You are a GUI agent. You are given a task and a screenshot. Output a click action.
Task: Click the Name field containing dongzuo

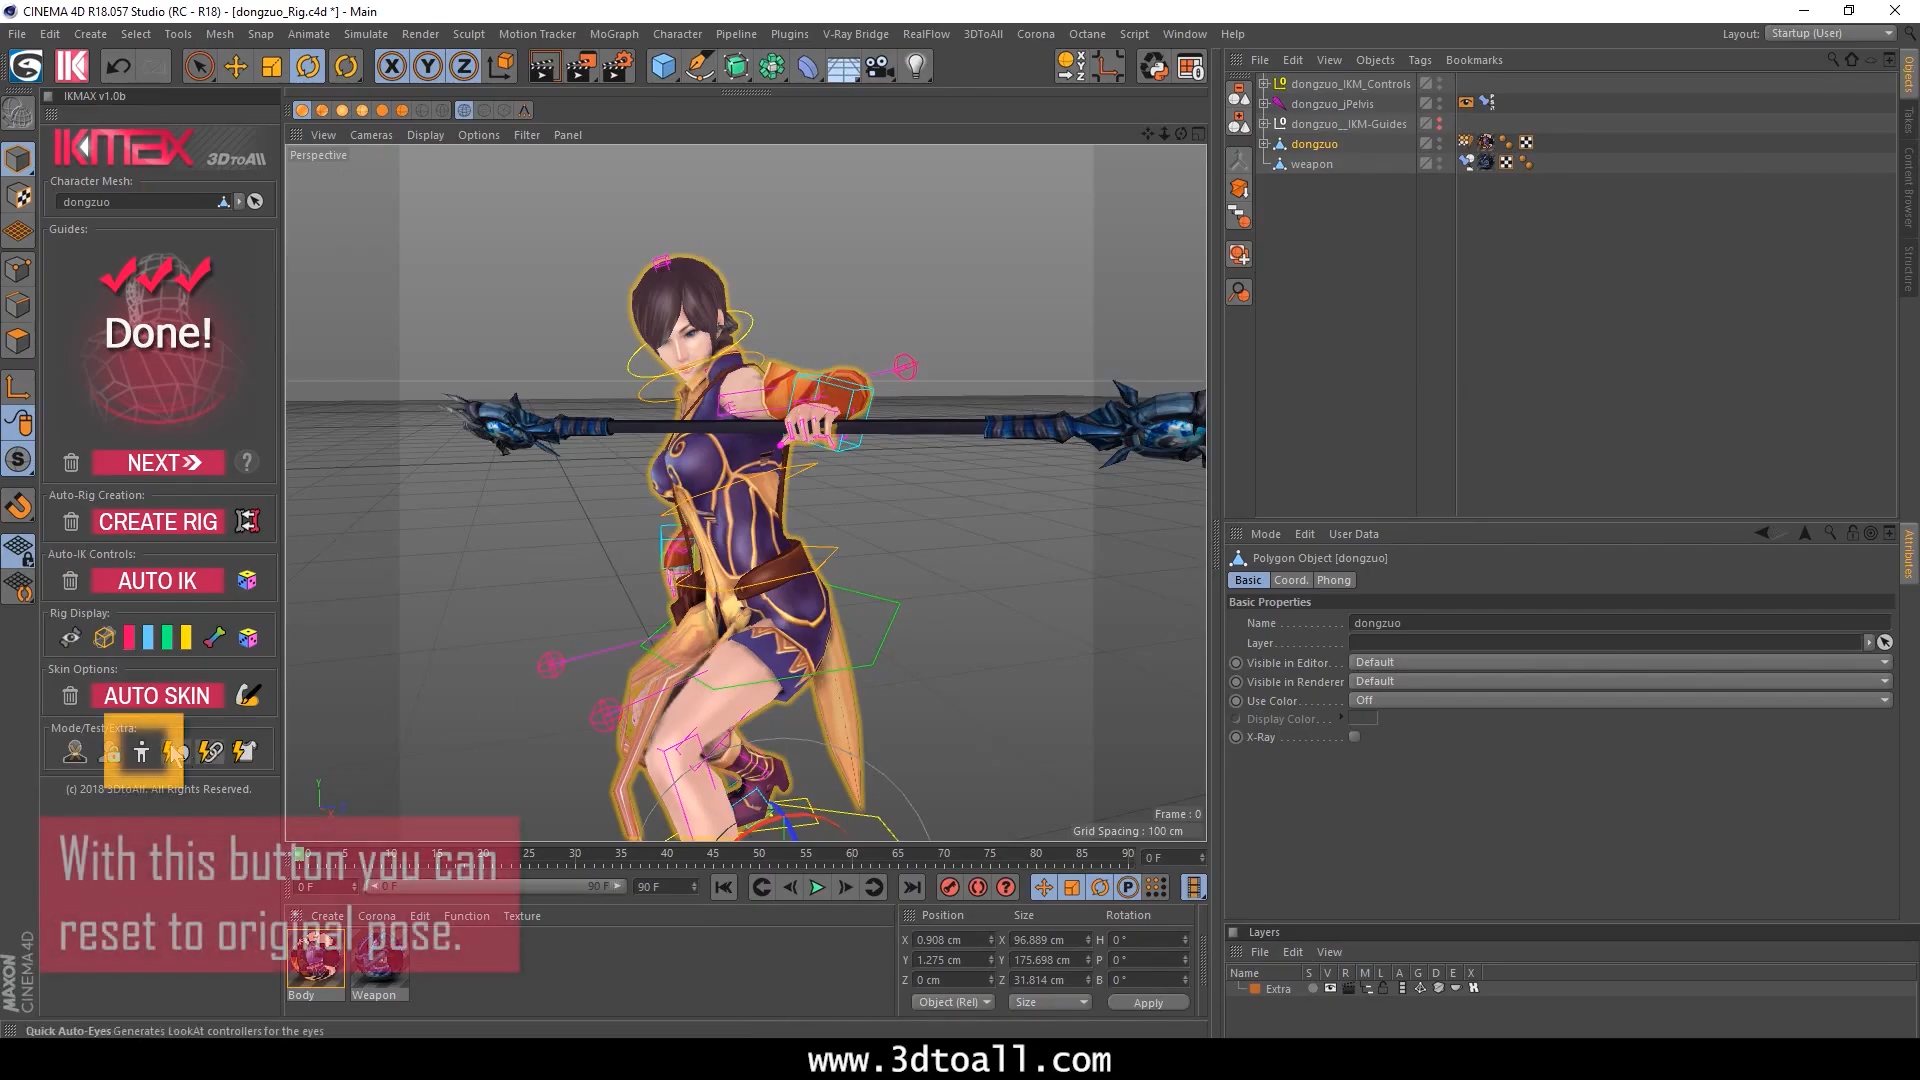[1620, 623]
